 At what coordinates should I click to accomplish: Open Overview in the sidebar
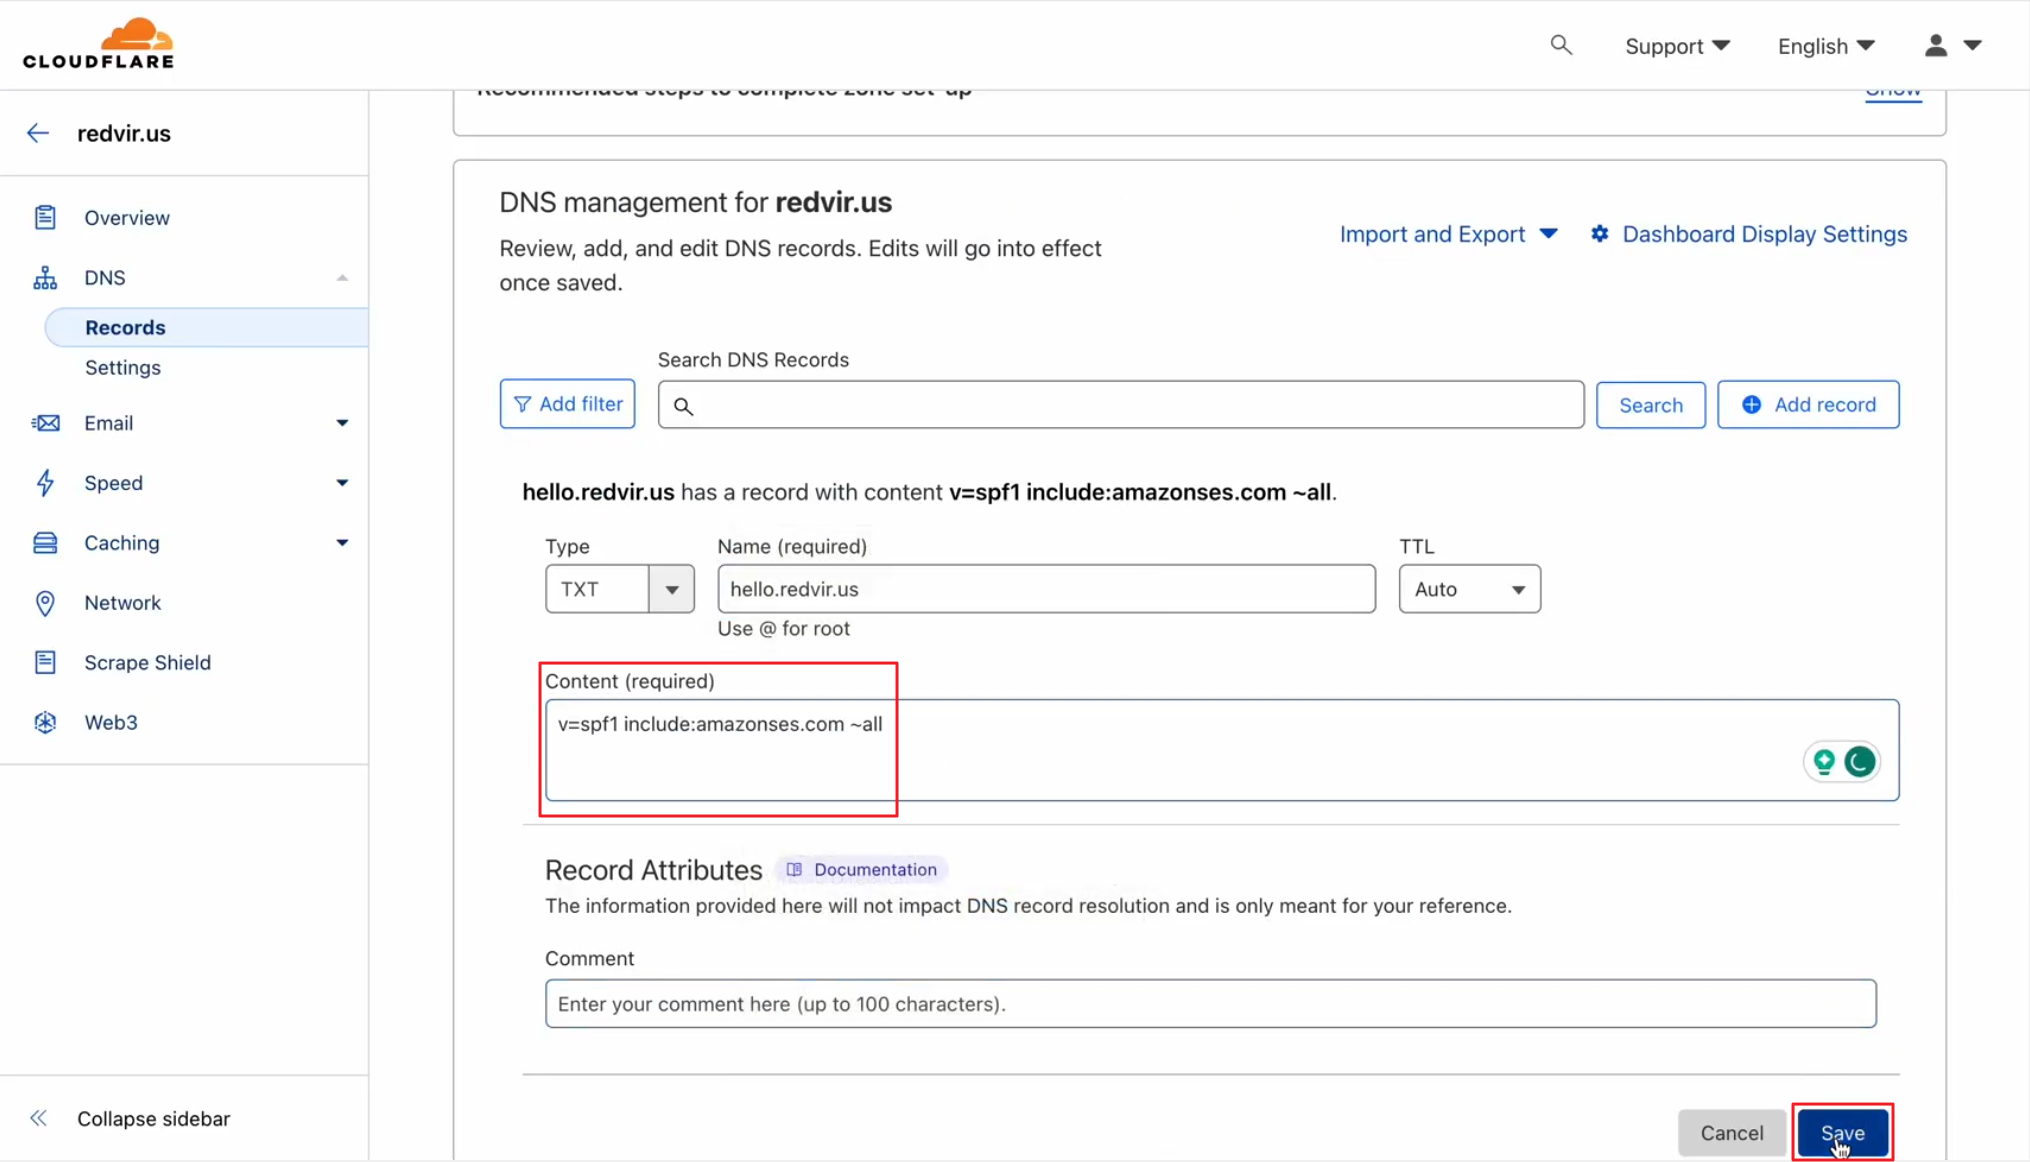point(127,218)
